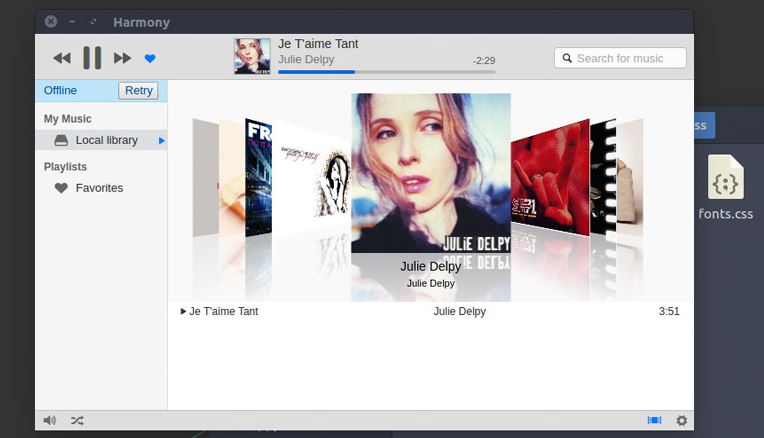Pause the playing track

click(92, 58)
